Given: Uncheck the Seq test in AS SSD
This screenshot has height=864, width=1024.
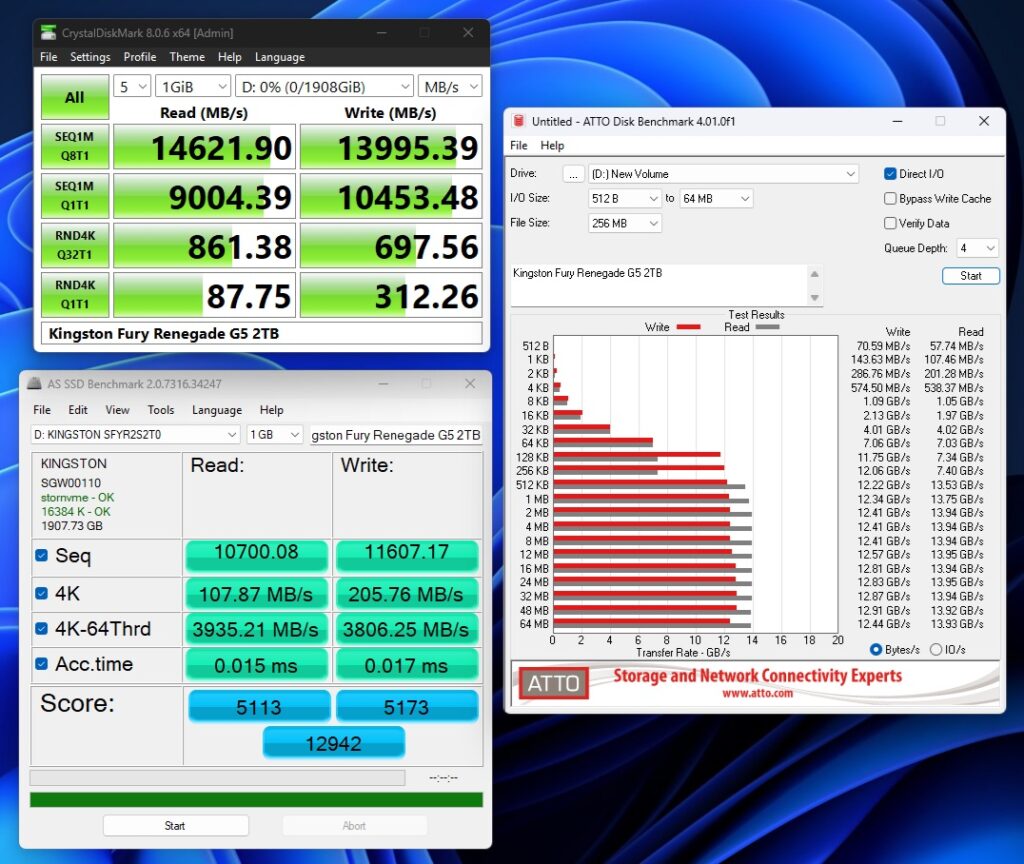Looking at the screenshot, I should coord(41,555).
